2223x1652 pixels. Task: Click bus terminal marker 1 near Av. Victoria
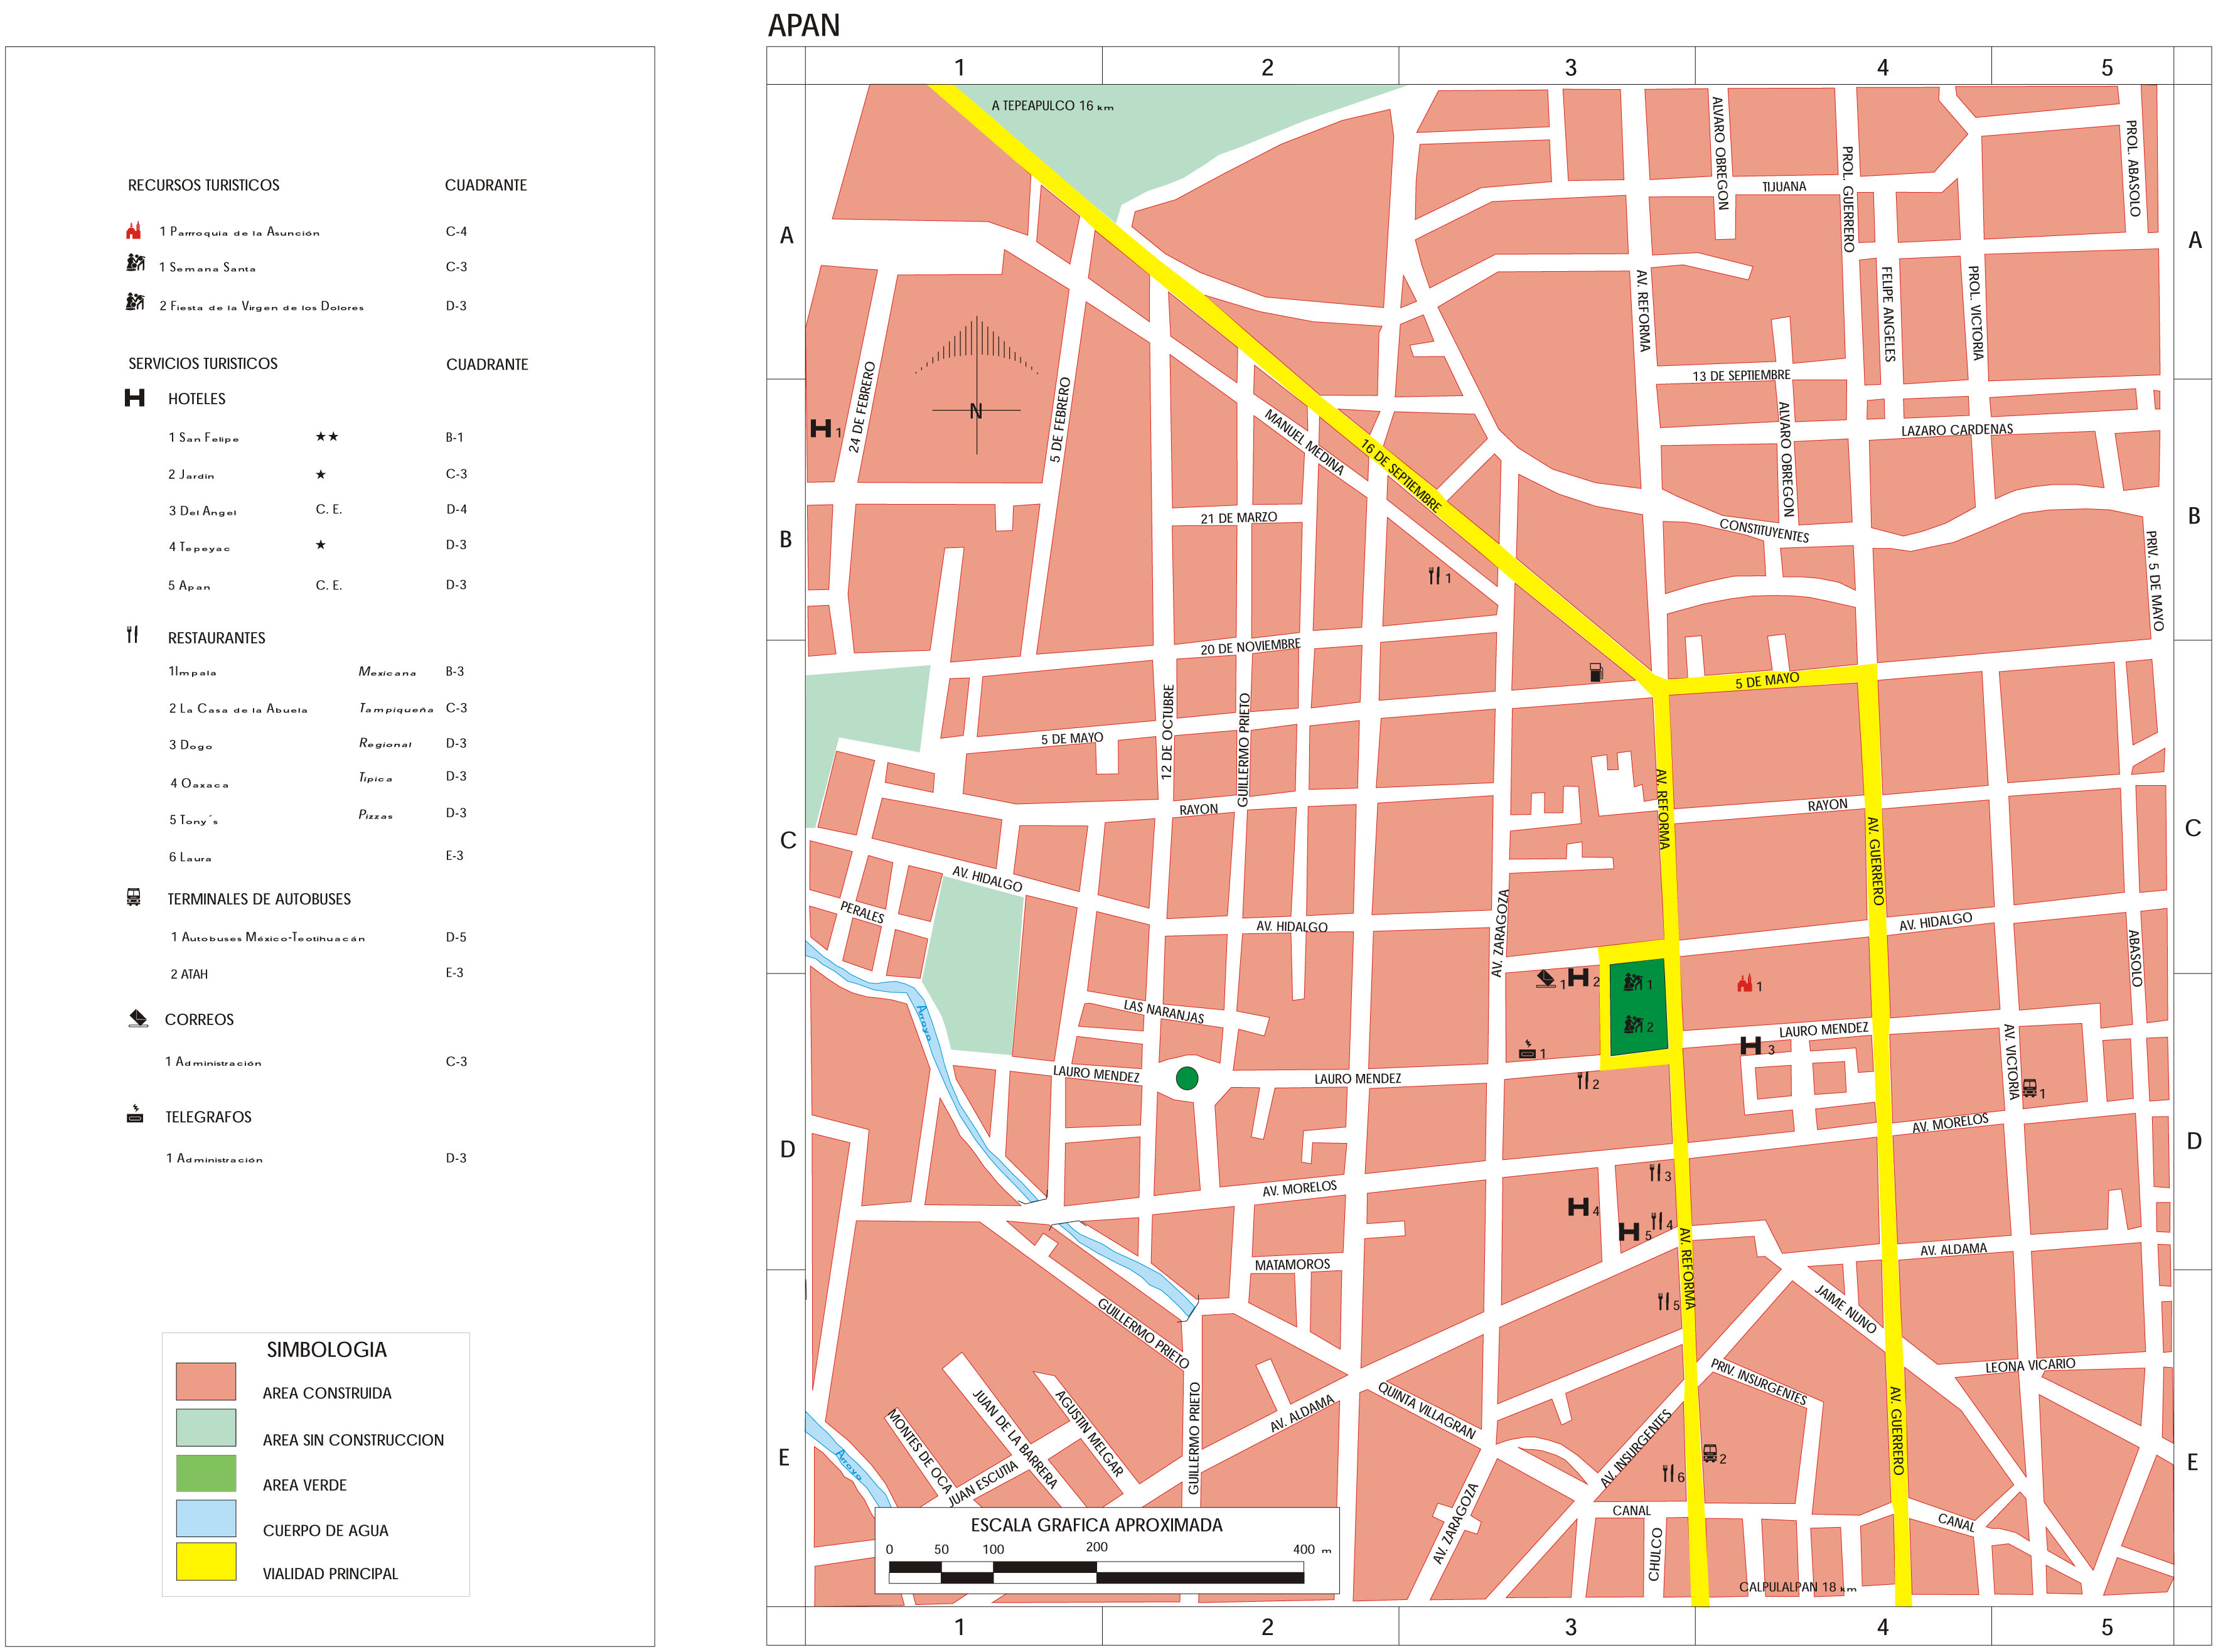click(2030, 1088)
